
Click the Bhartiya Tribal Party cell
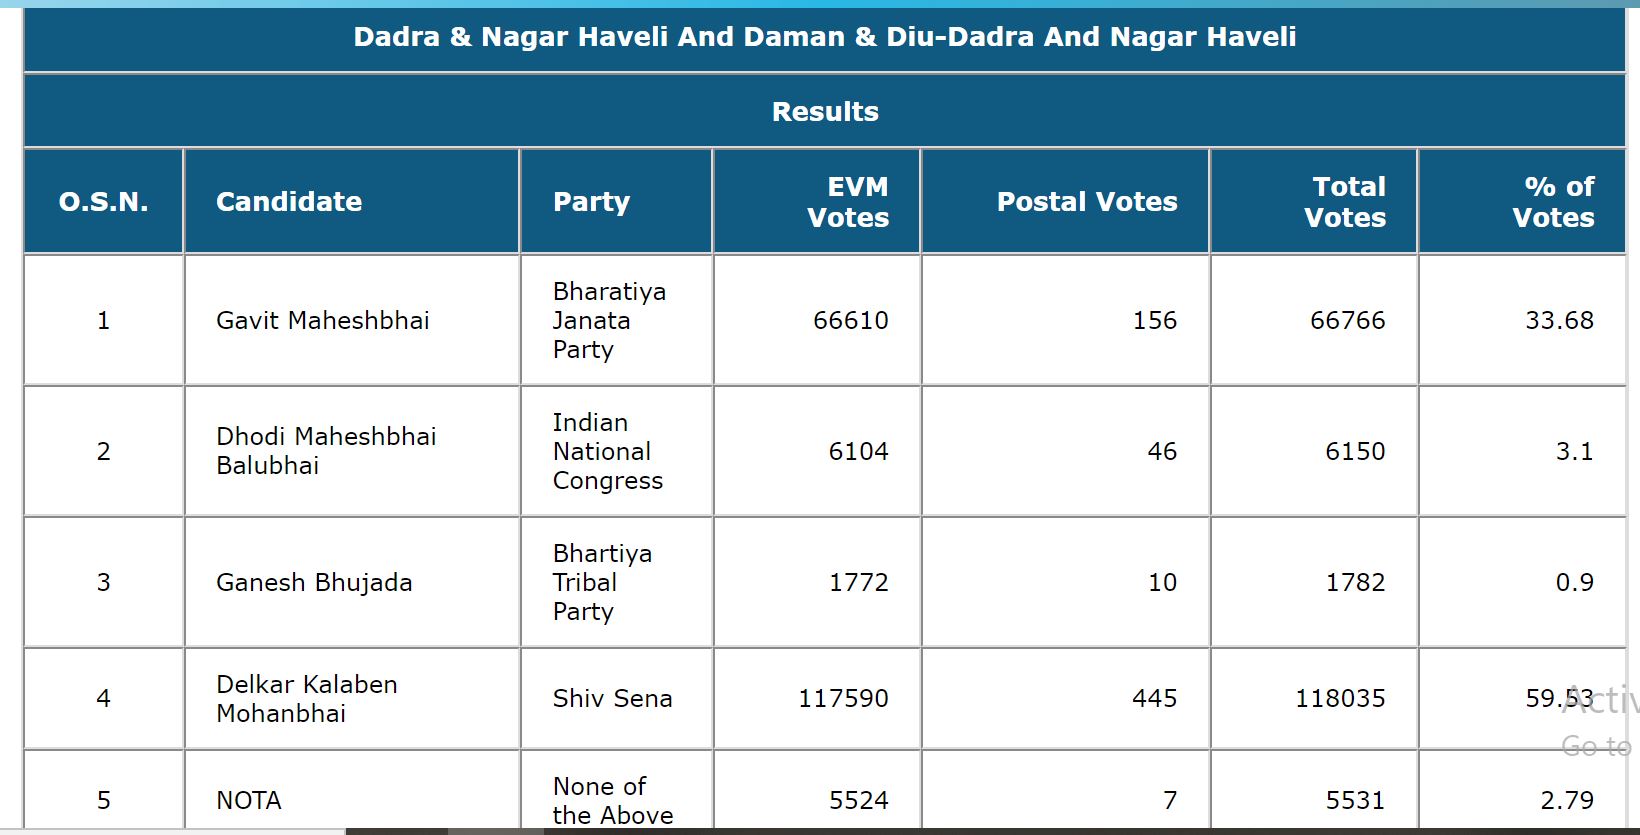602,582
